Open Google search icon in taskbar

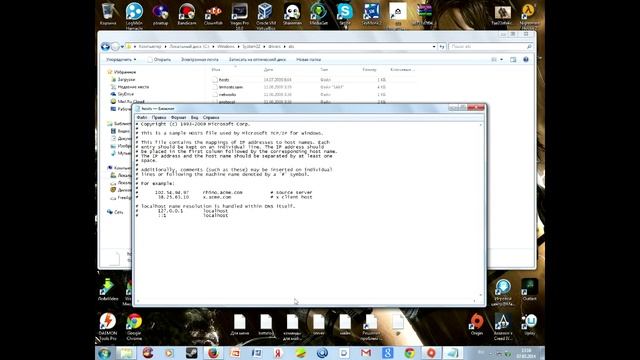387,353
